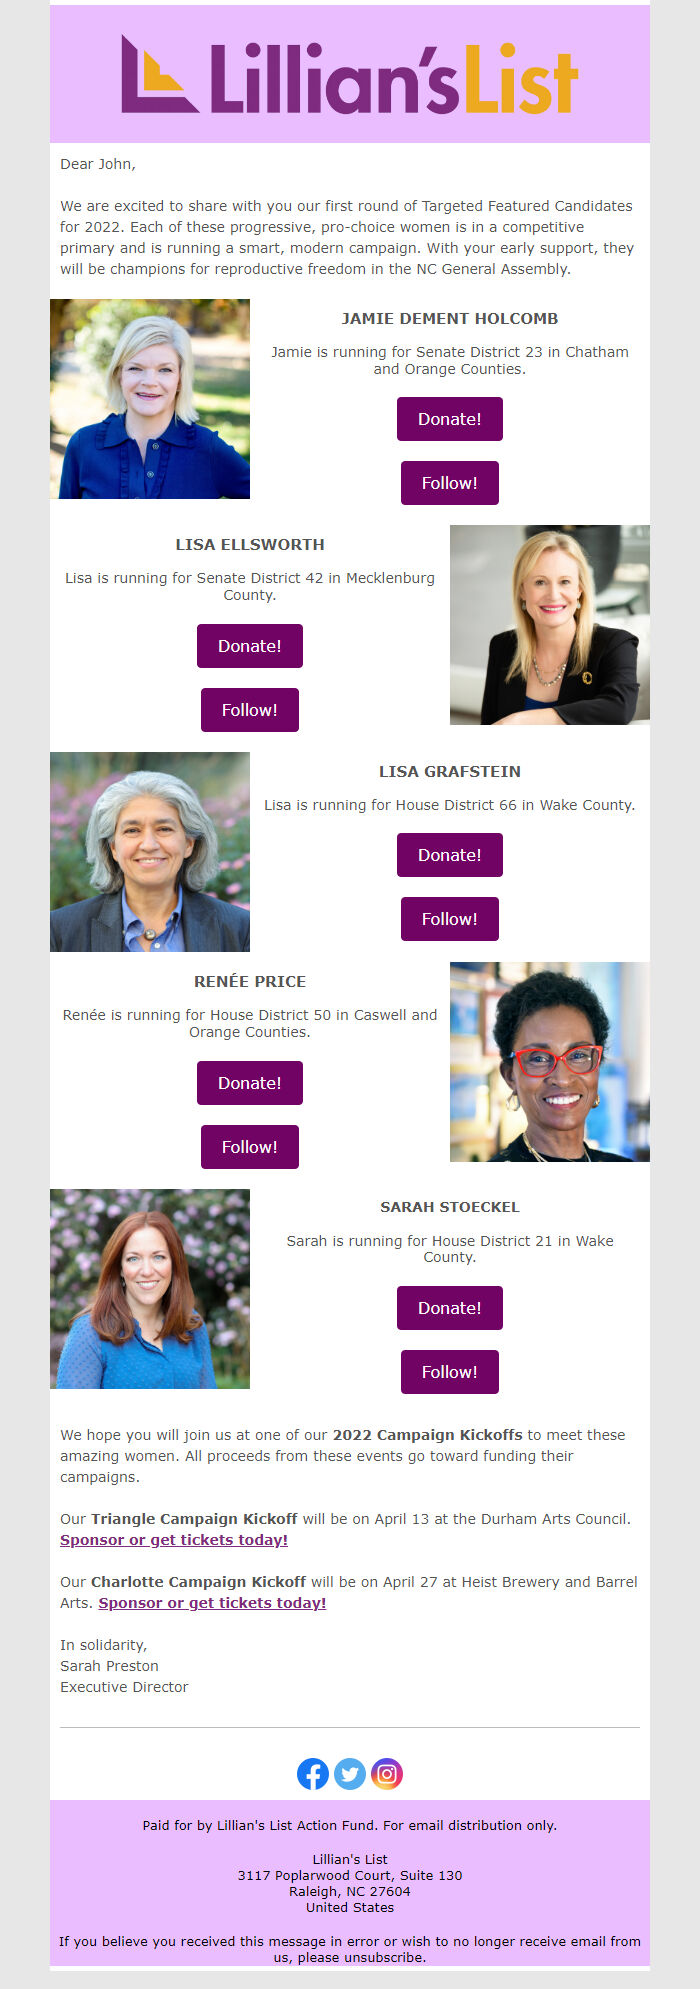Donate to Lisa Grafstein

click(x=450, y=855)
